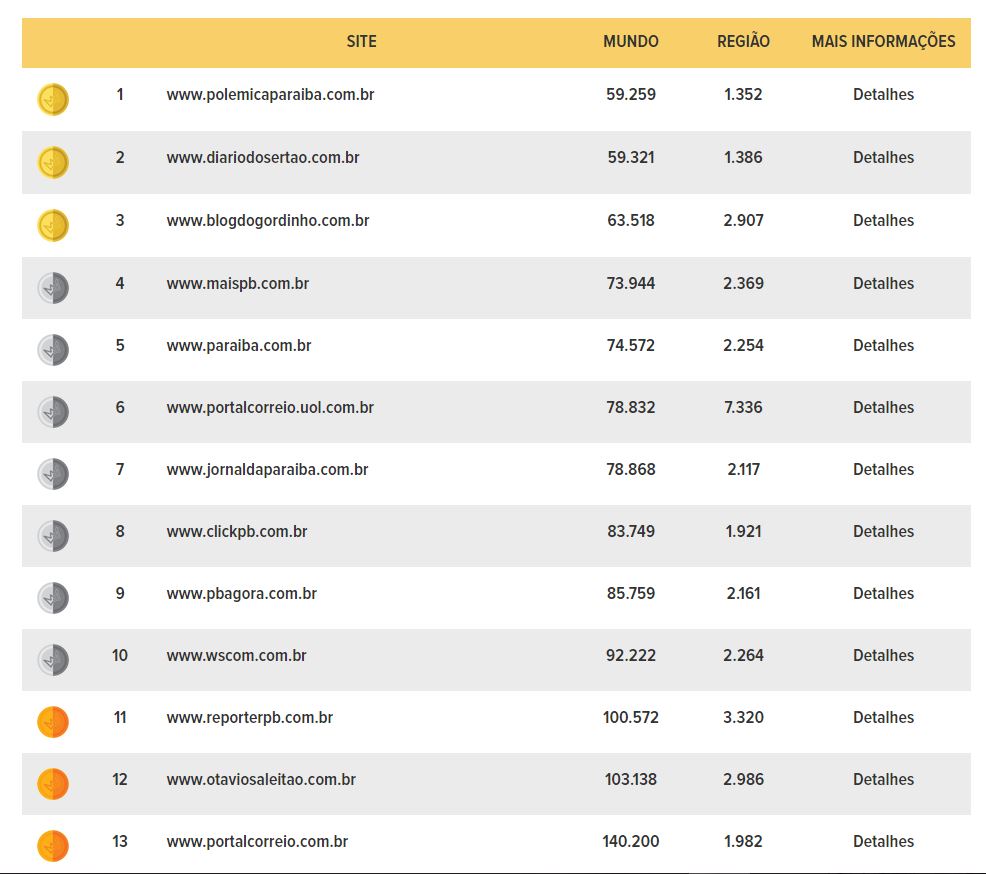Click the gold medal icon for polemicaparaiba

(x=53, y=99)
